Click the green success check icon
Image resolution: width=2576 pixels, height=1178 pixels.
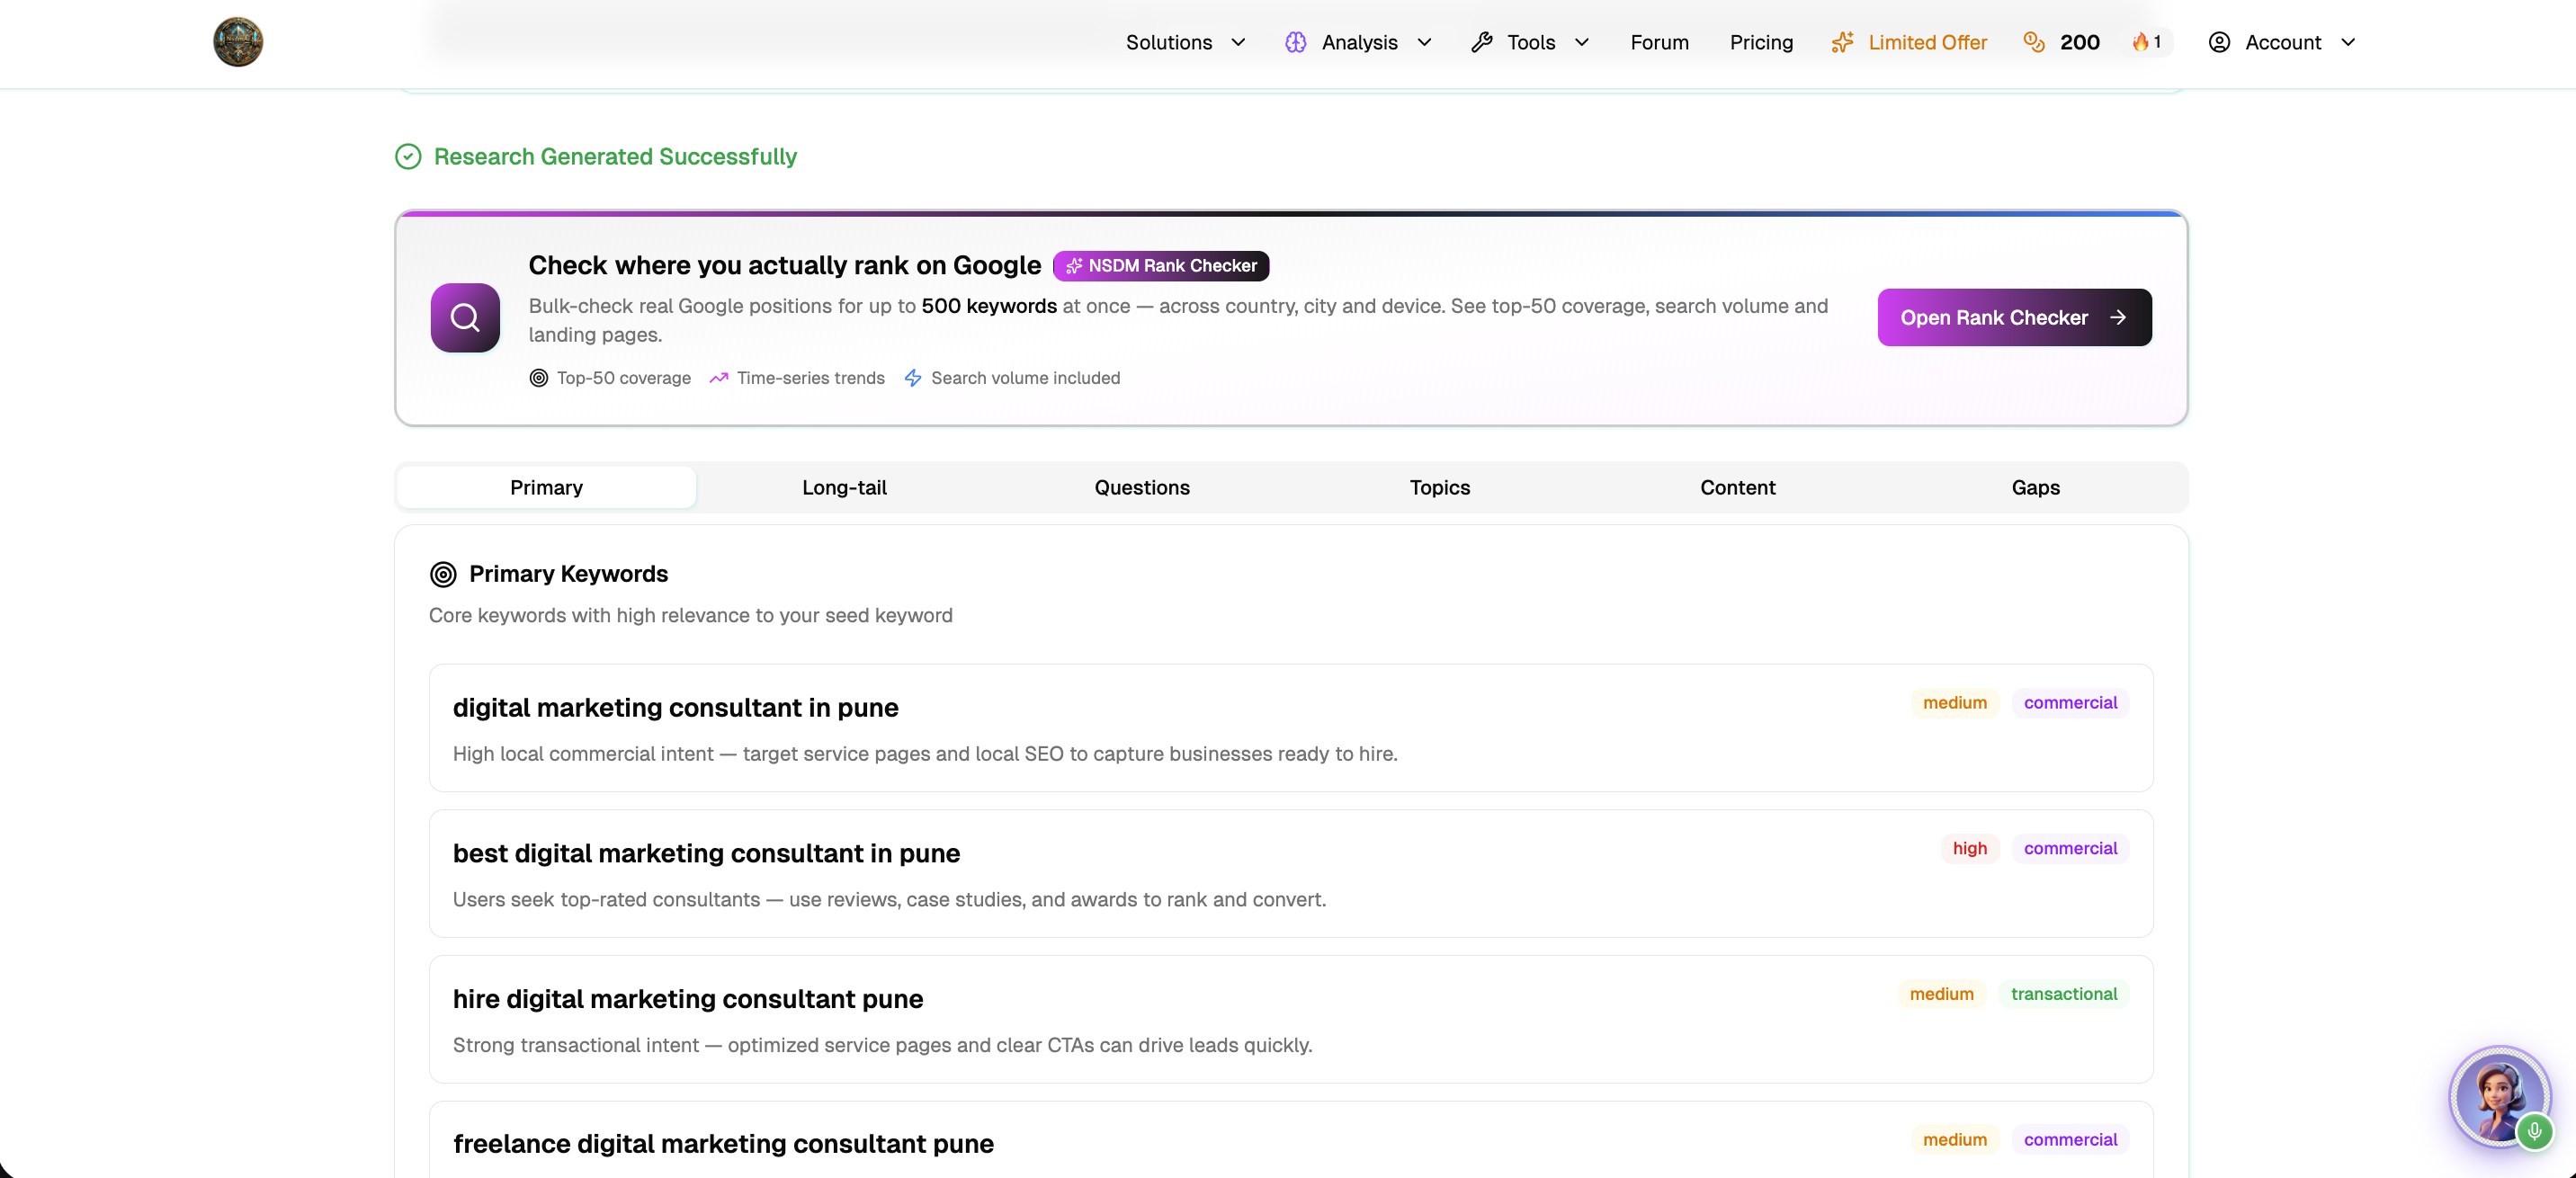408,157
